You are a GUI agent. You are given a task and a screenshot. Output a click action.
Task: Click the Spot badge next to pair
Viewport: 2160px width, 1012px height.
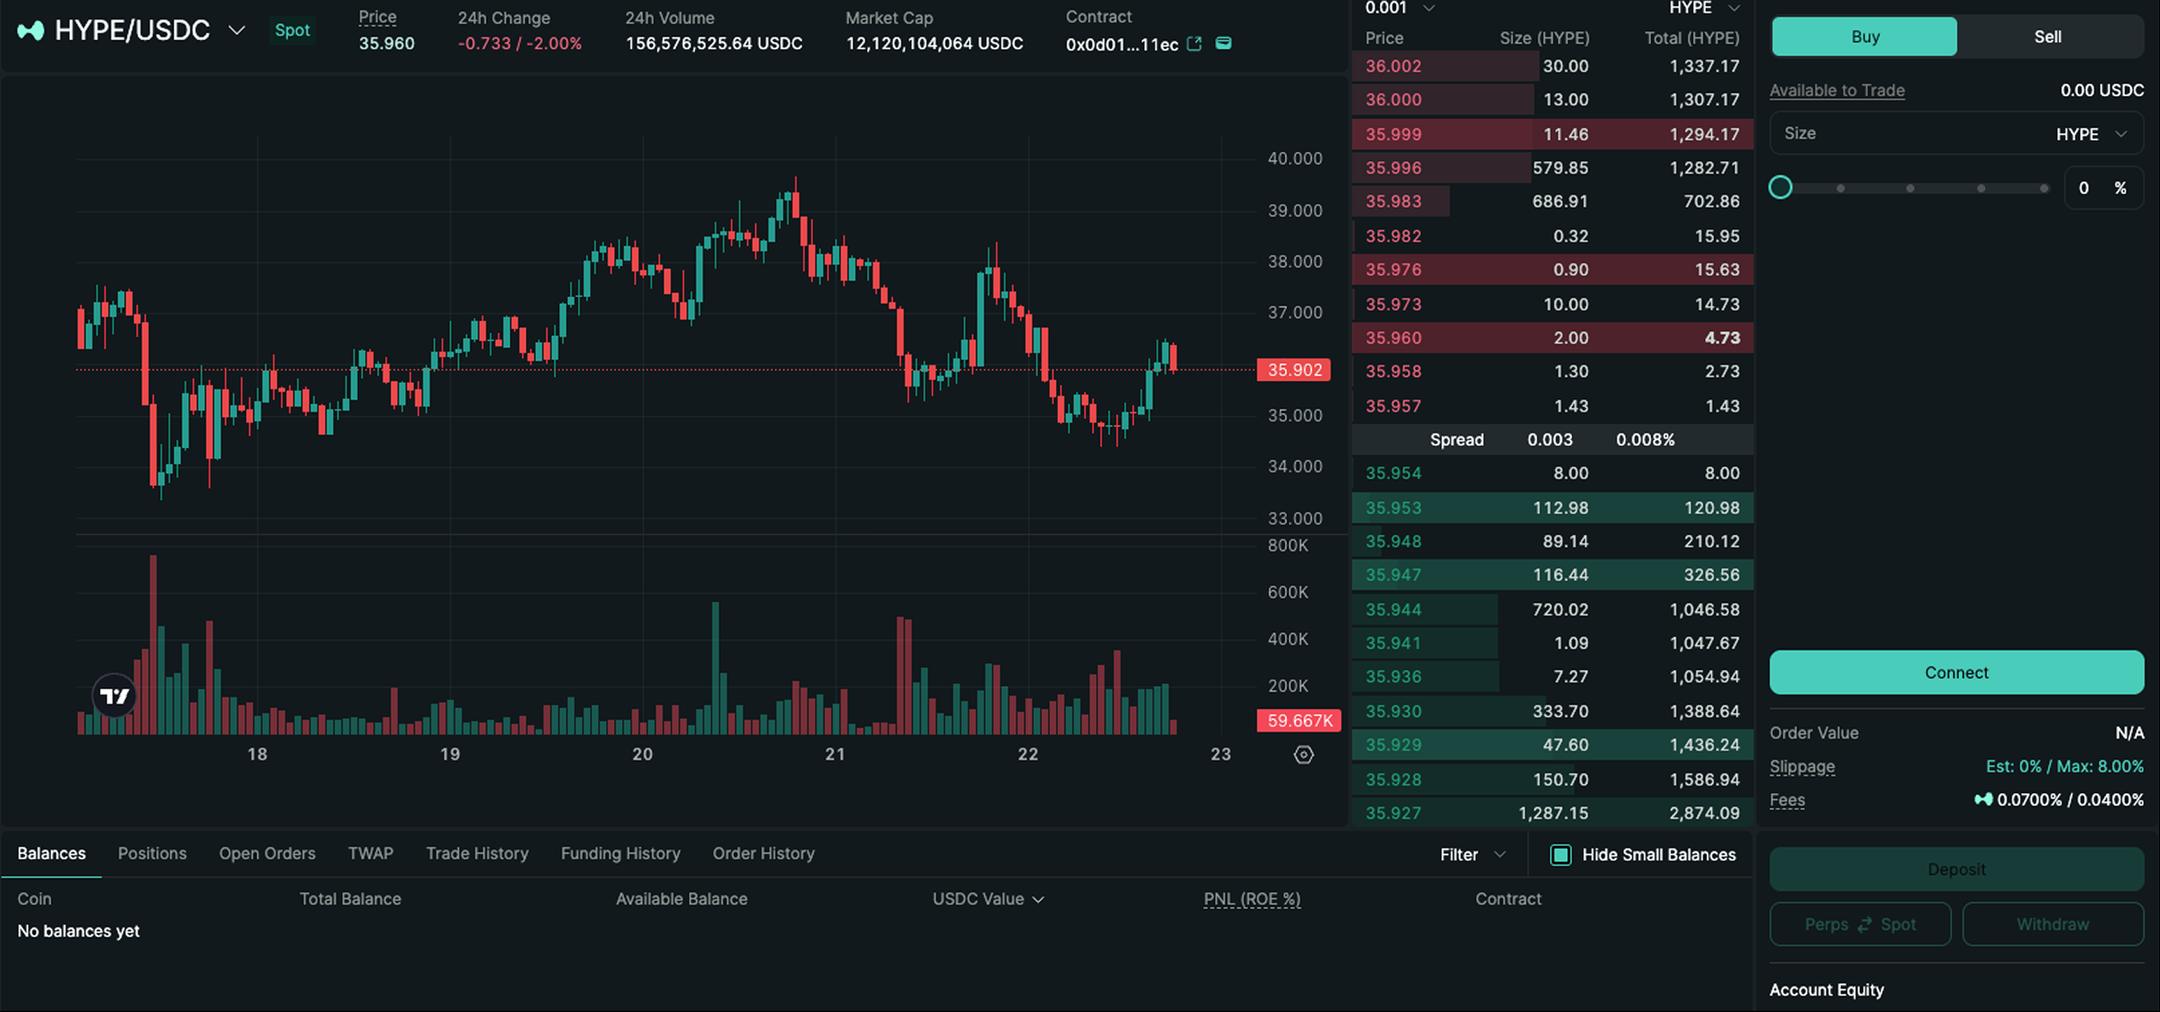(292, 30)
